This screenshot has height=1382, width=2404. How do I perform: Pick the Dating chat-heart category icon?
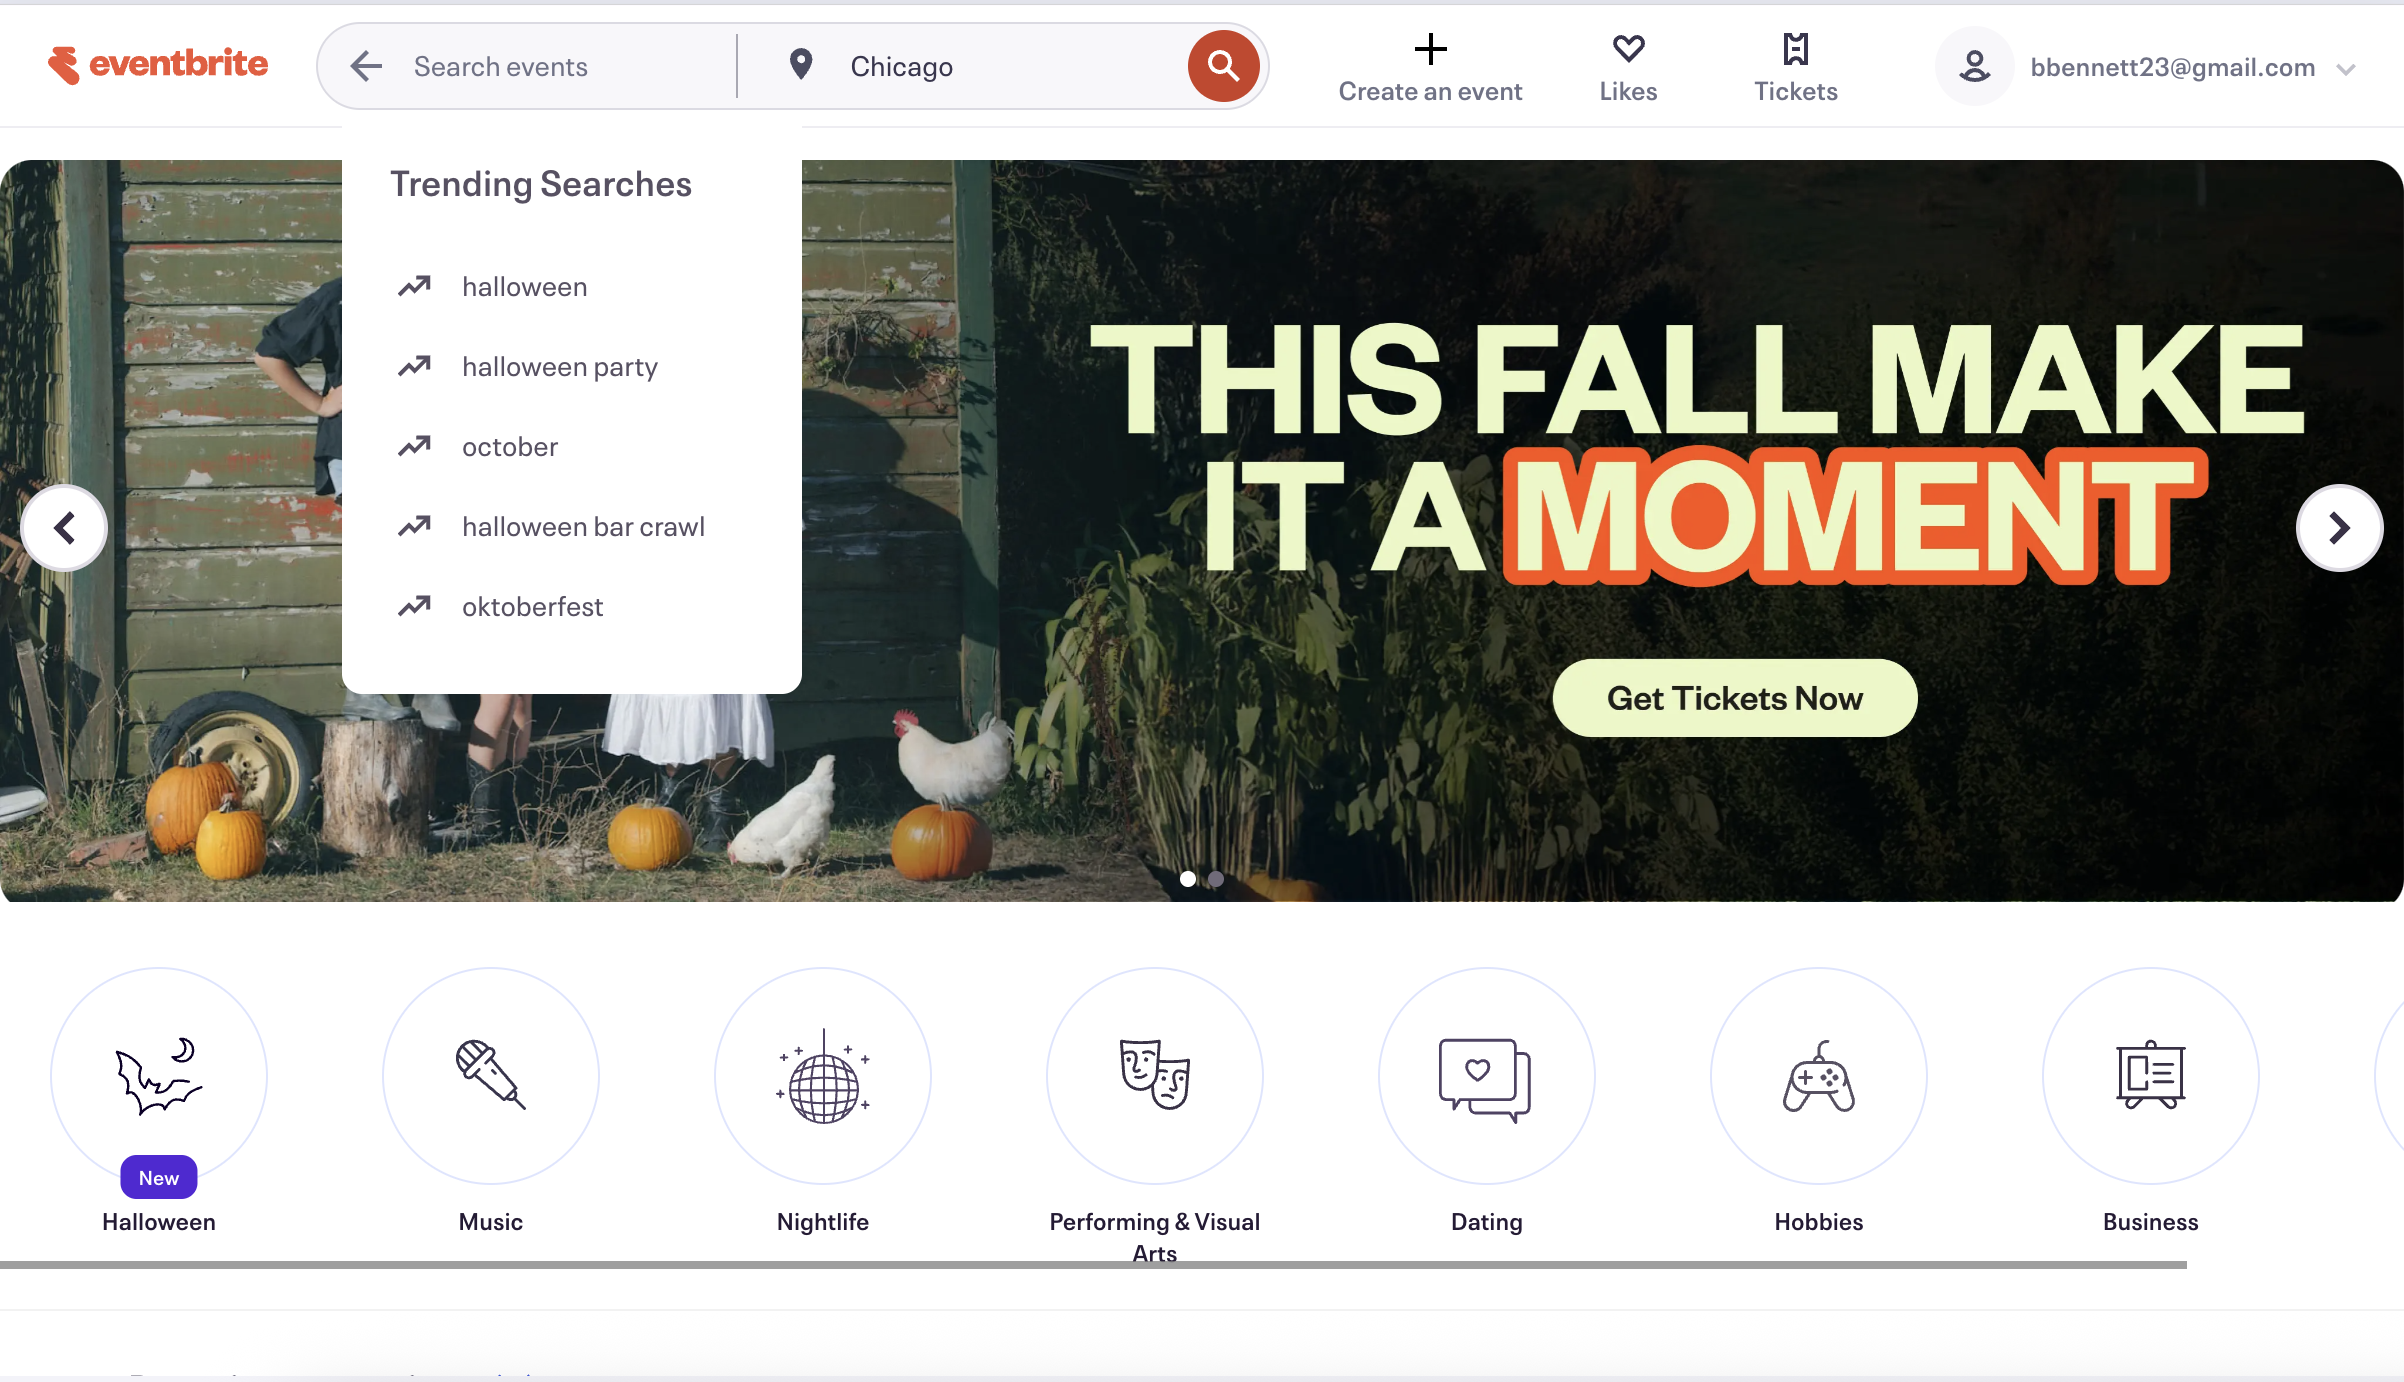(x=1486, y=1076)
